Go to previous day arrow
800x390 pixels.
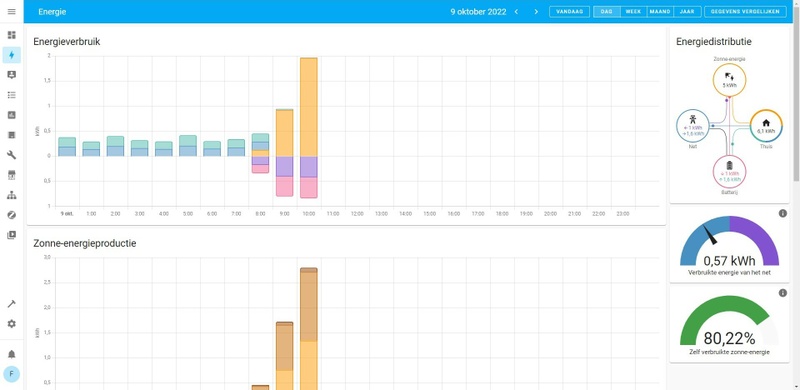coord(516,11)
